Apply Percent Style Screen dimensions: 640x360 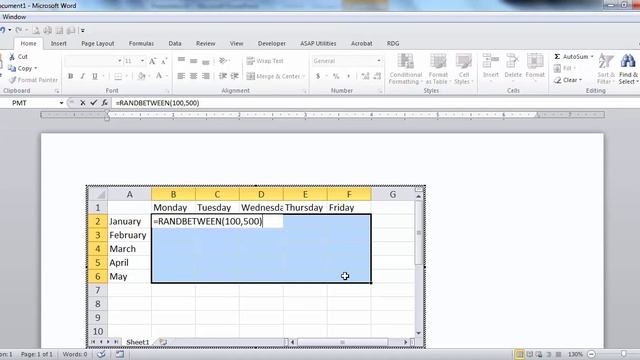pos(336,76)
